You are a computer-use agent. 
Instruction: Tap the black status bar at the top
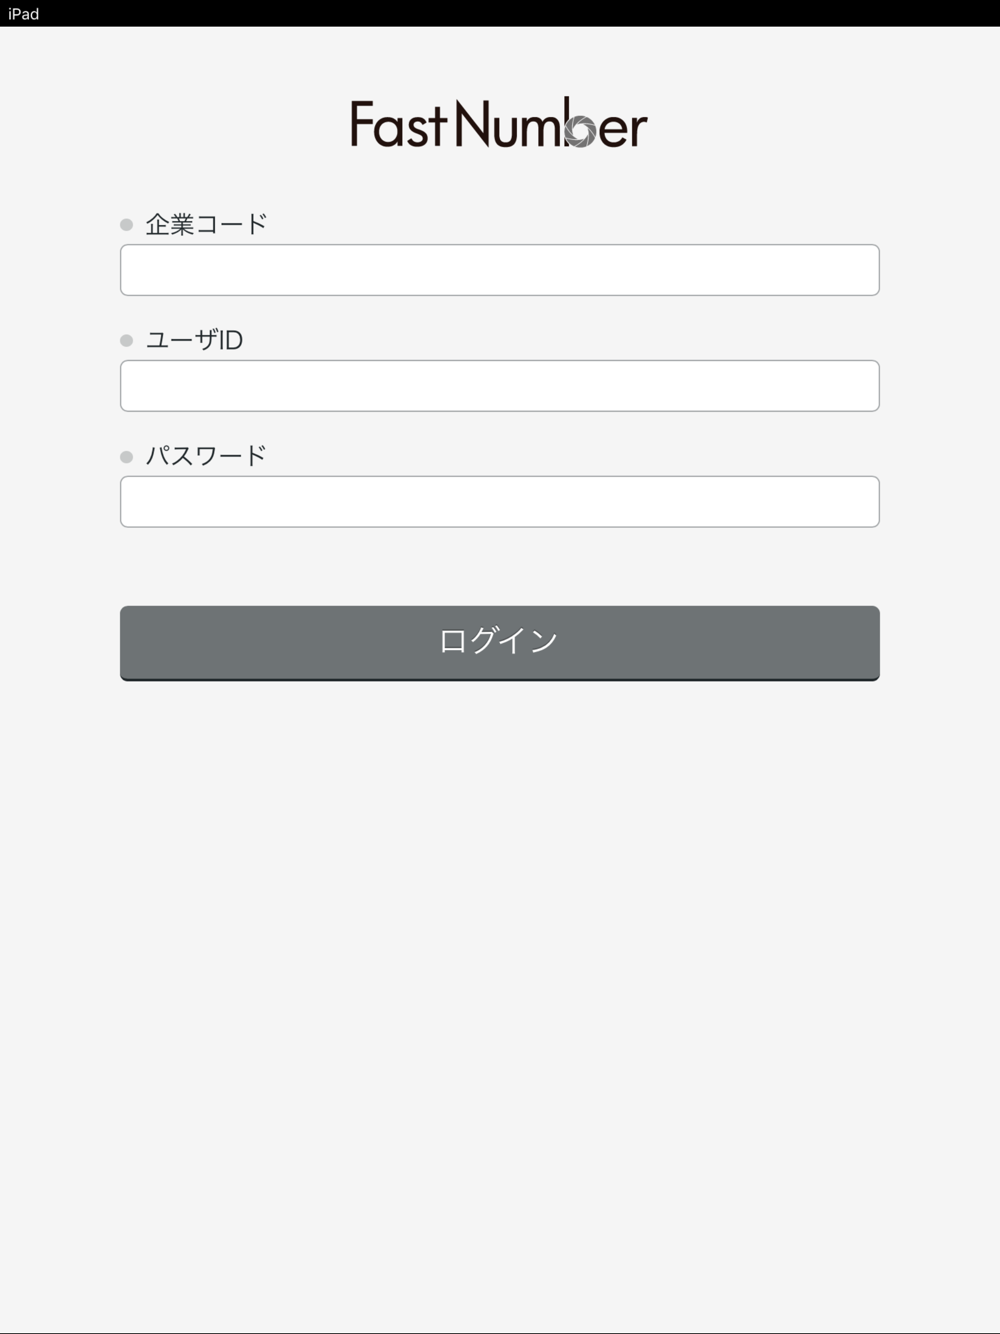pyautogui.click(x=500, y=13)
